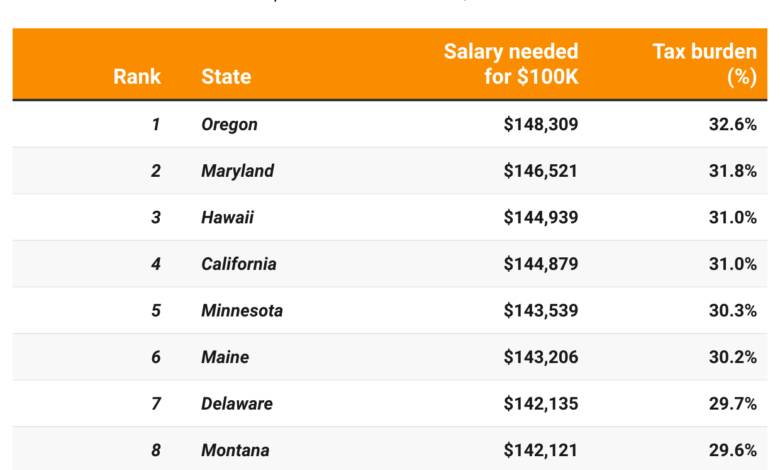The height and width of the screenshot is (470, 780).
Task: Click the Tax burden (%) column header
Action: coord(704,64)
